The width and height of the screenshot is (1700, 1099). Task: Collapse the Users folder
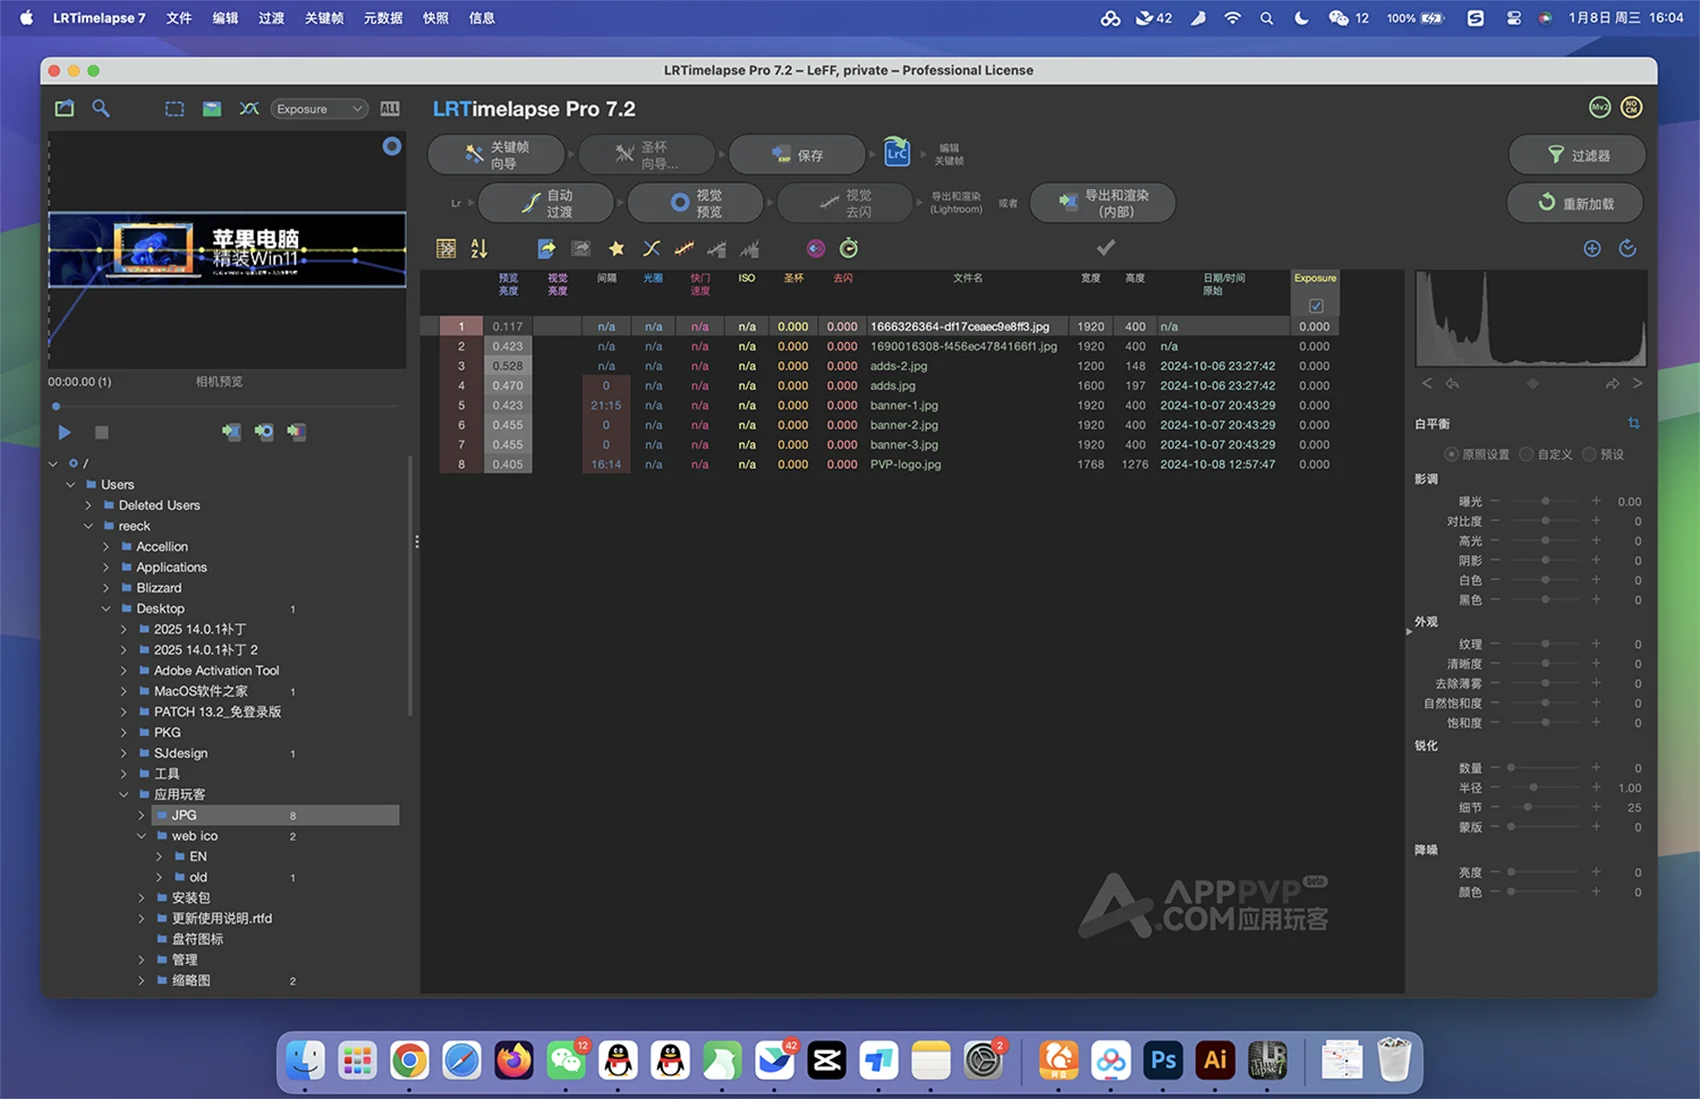tap(70, 484)
